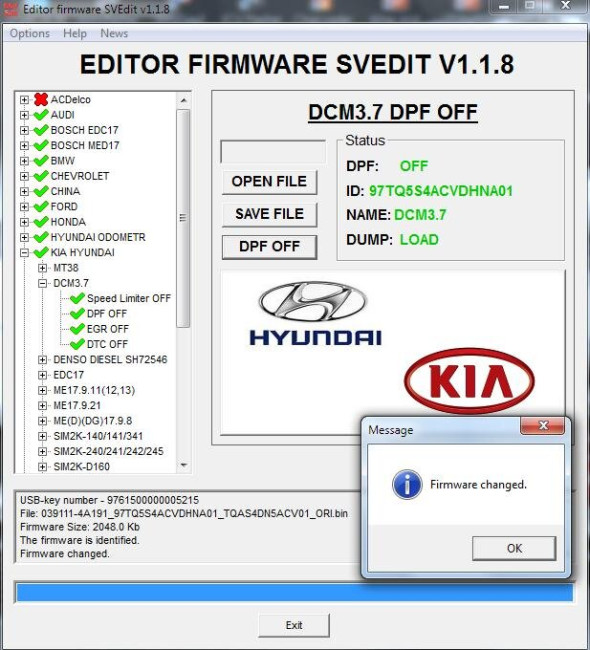This screenshot has height=650, width=590.
Task: Click OK in the Message dialog
Action: 514,548
